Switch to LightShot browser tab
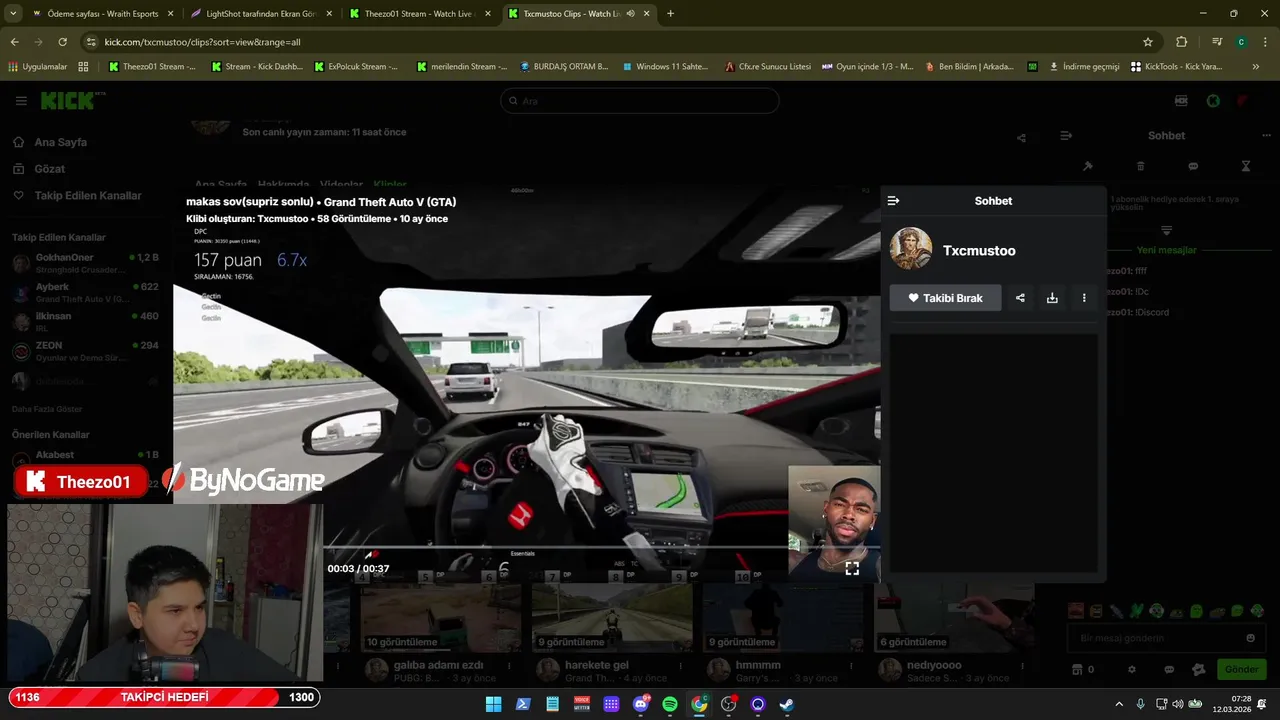This screenshot has height=720, width=1280. (x=260, y=14)
